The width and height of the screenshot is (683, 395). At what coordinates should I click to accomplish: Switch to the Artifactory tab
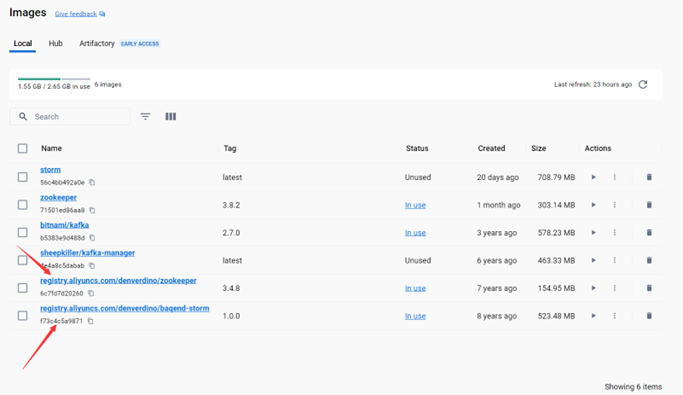[97, 44]
